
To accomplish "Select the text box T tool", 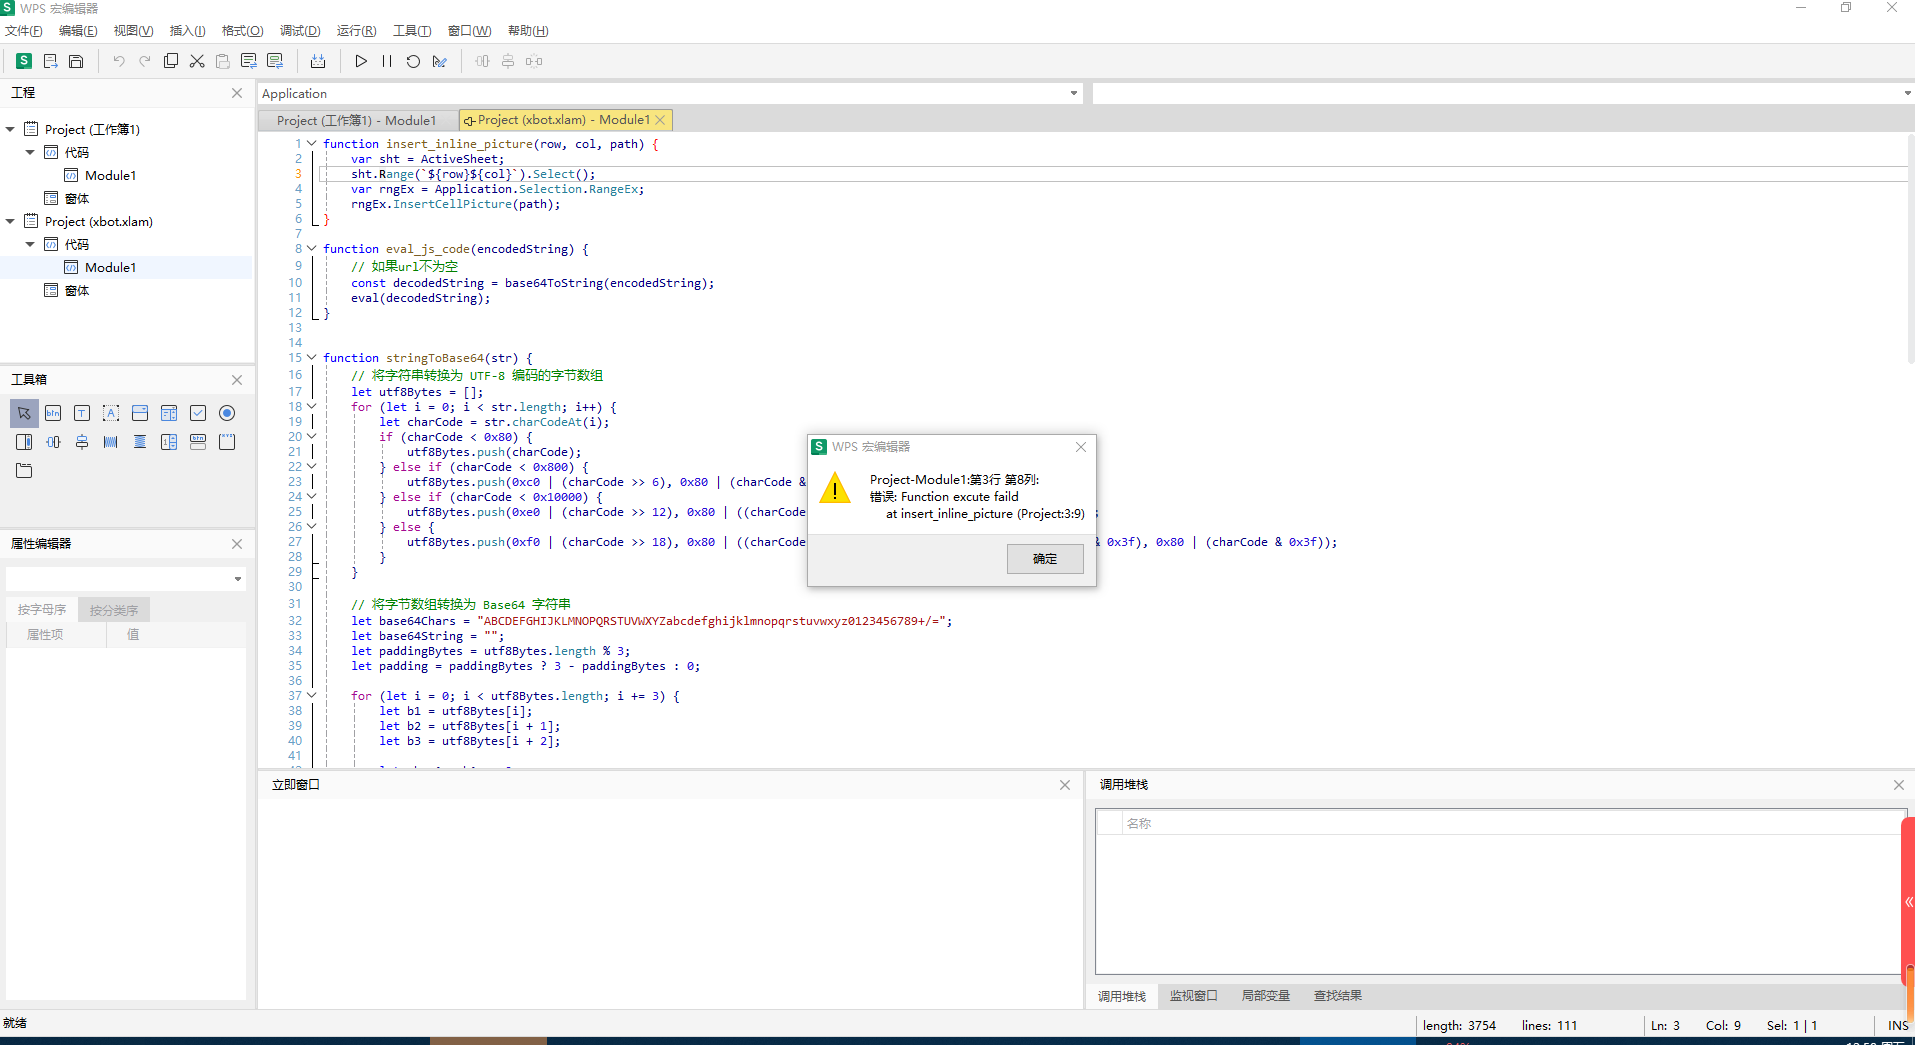I will click(x=82, y=413).
